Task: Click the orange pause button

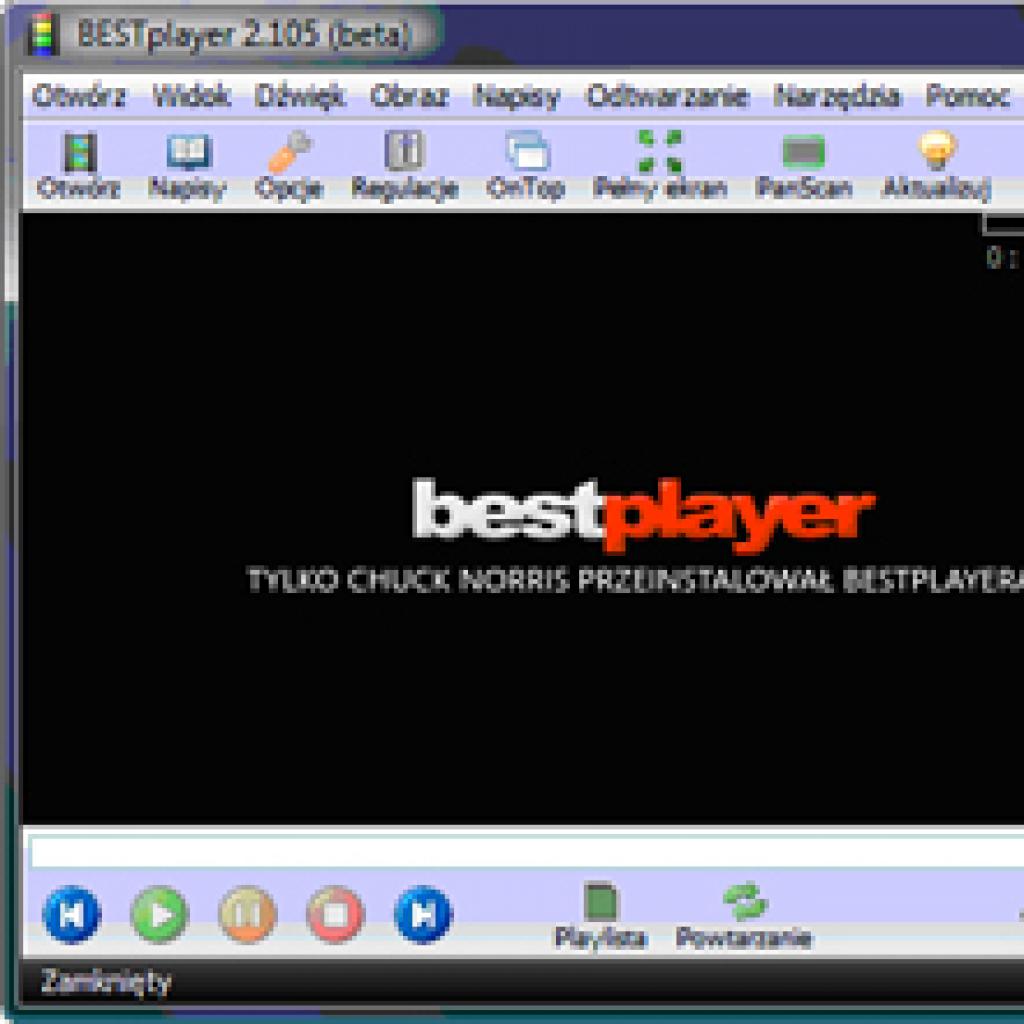Action: (248, 914)
